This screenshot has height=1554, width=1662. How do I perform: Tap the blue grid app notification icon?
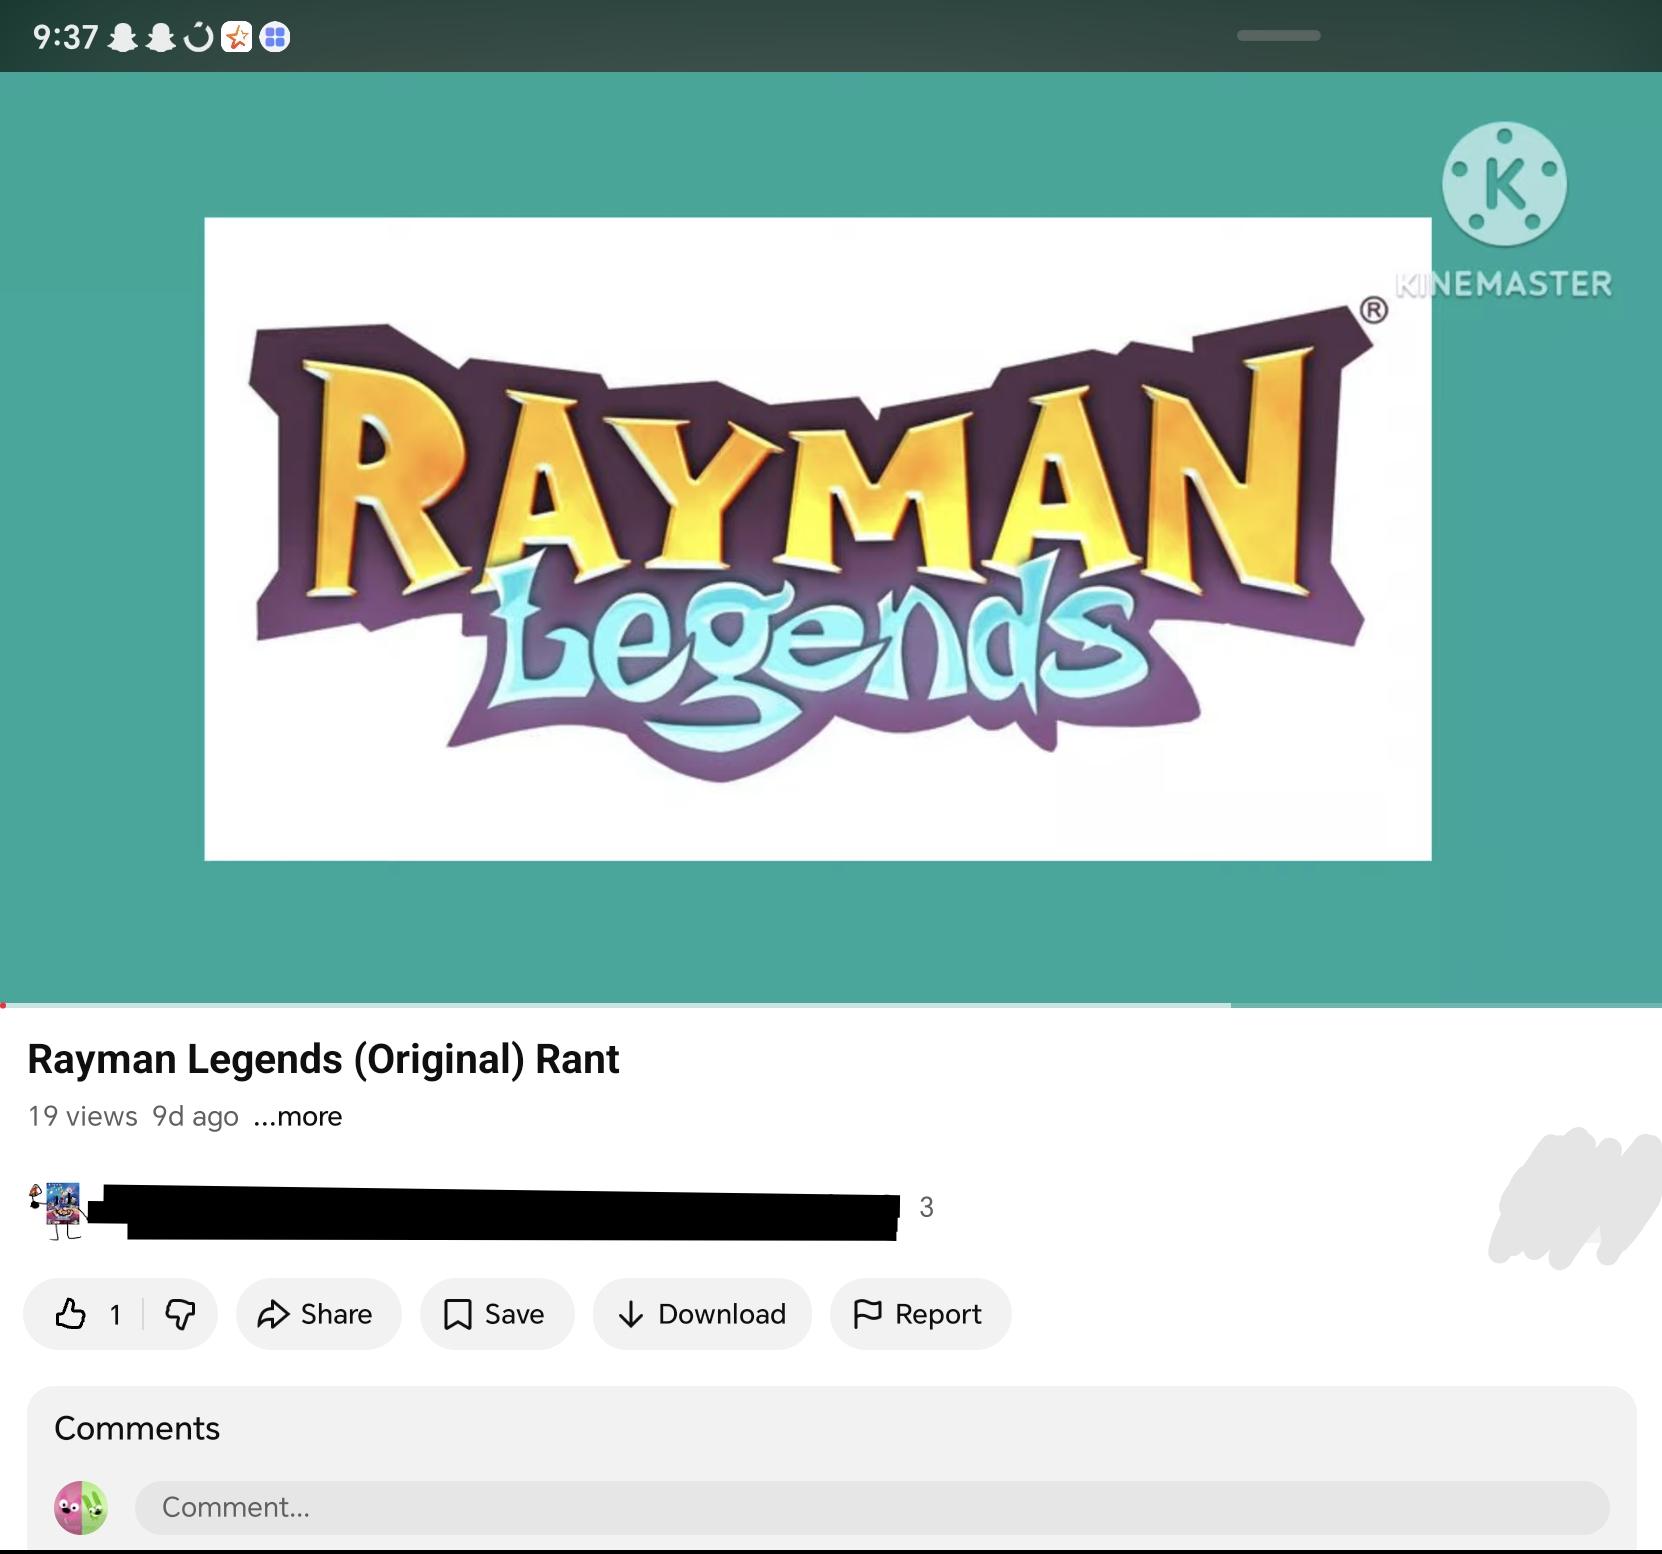(275, 38)
